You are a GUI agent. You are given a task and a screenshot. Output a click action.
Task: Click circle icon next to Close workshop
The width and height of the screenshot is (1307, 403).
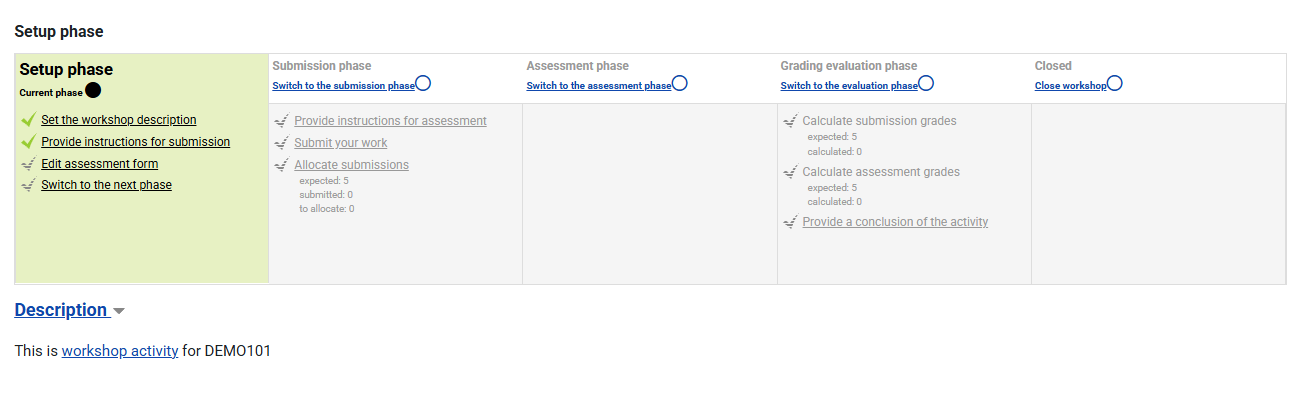pyautogui.click(x=1115, y=83)
